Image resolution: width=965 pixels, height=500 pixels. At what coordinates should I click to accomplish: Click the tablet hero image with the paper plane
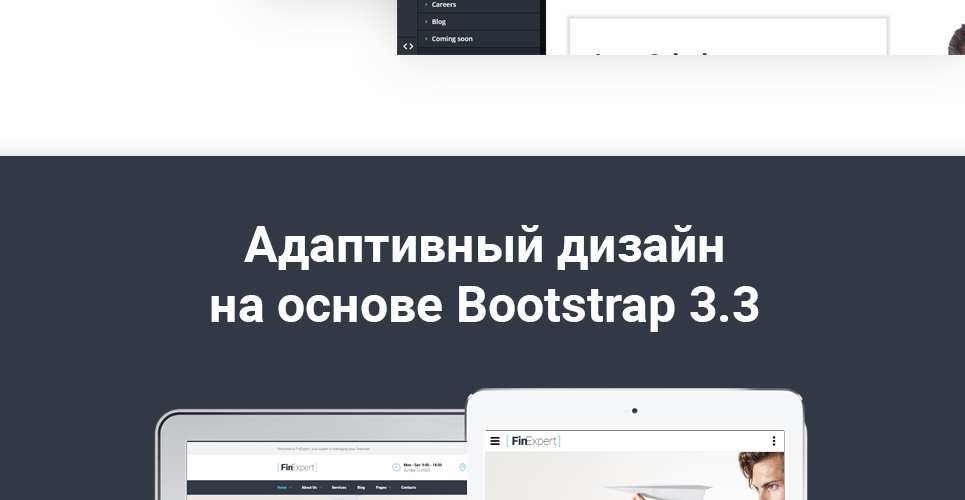pos(635,475)
